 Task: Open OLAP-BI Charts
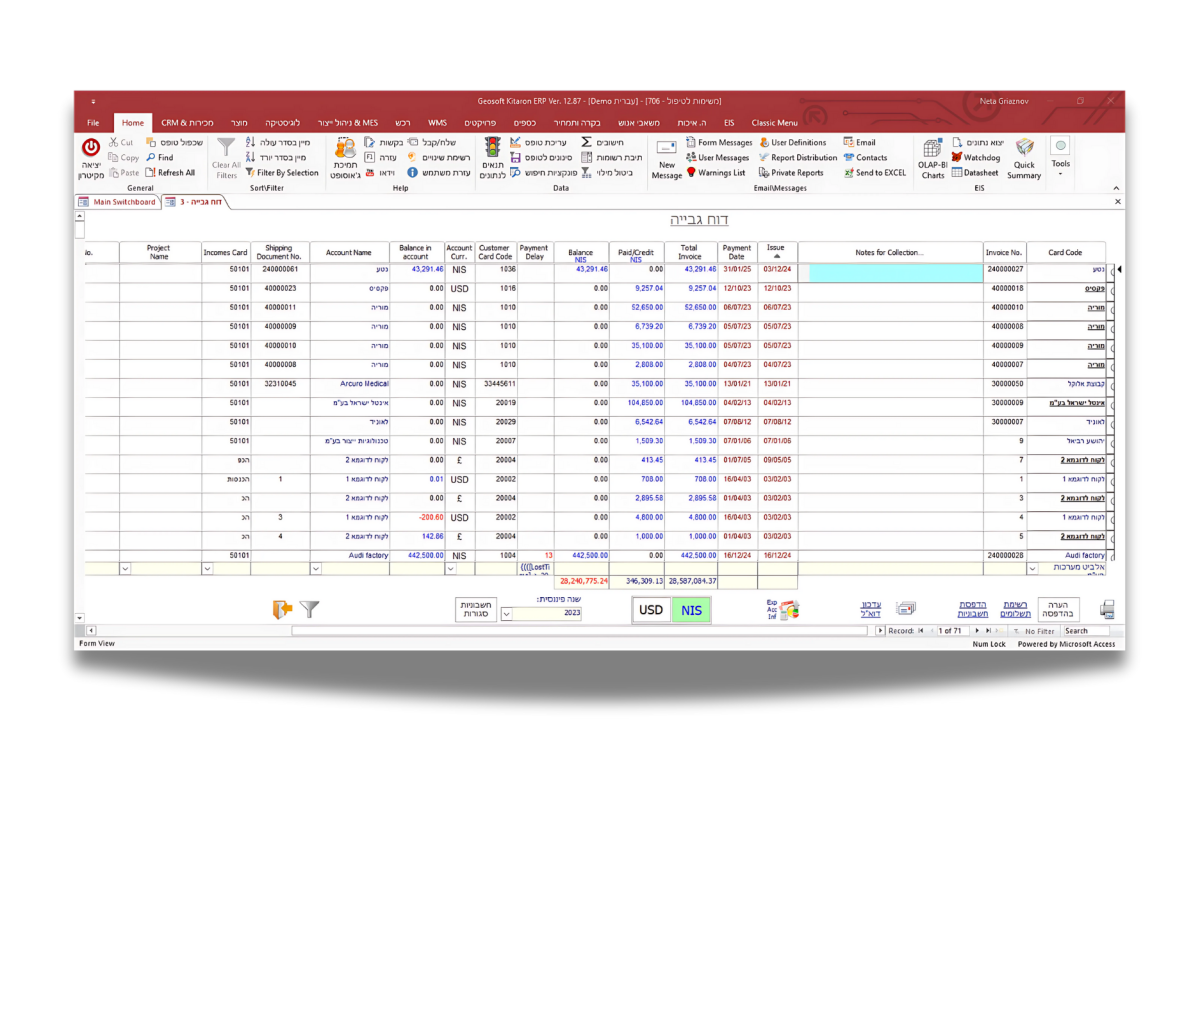[932, 158]
